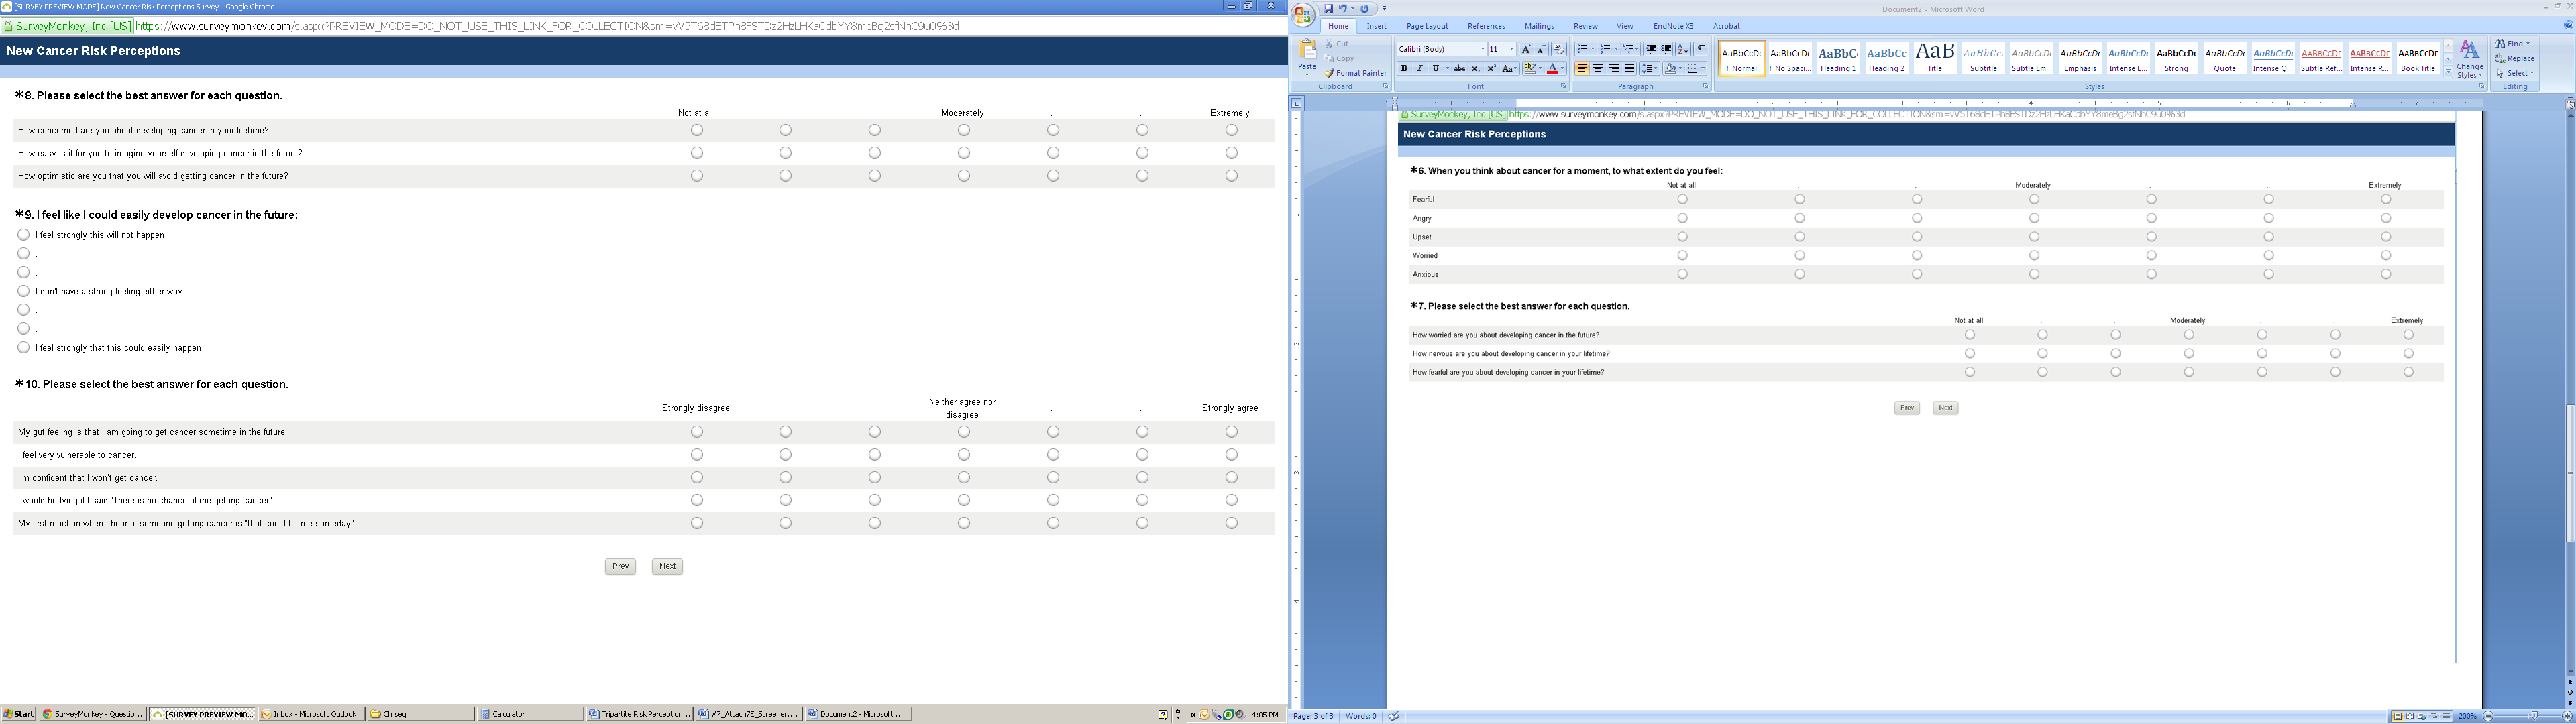Click the Save icon in Quick Access toolbar
This screenshot has width=2576, height=724.
click(x=1329, y=9)
